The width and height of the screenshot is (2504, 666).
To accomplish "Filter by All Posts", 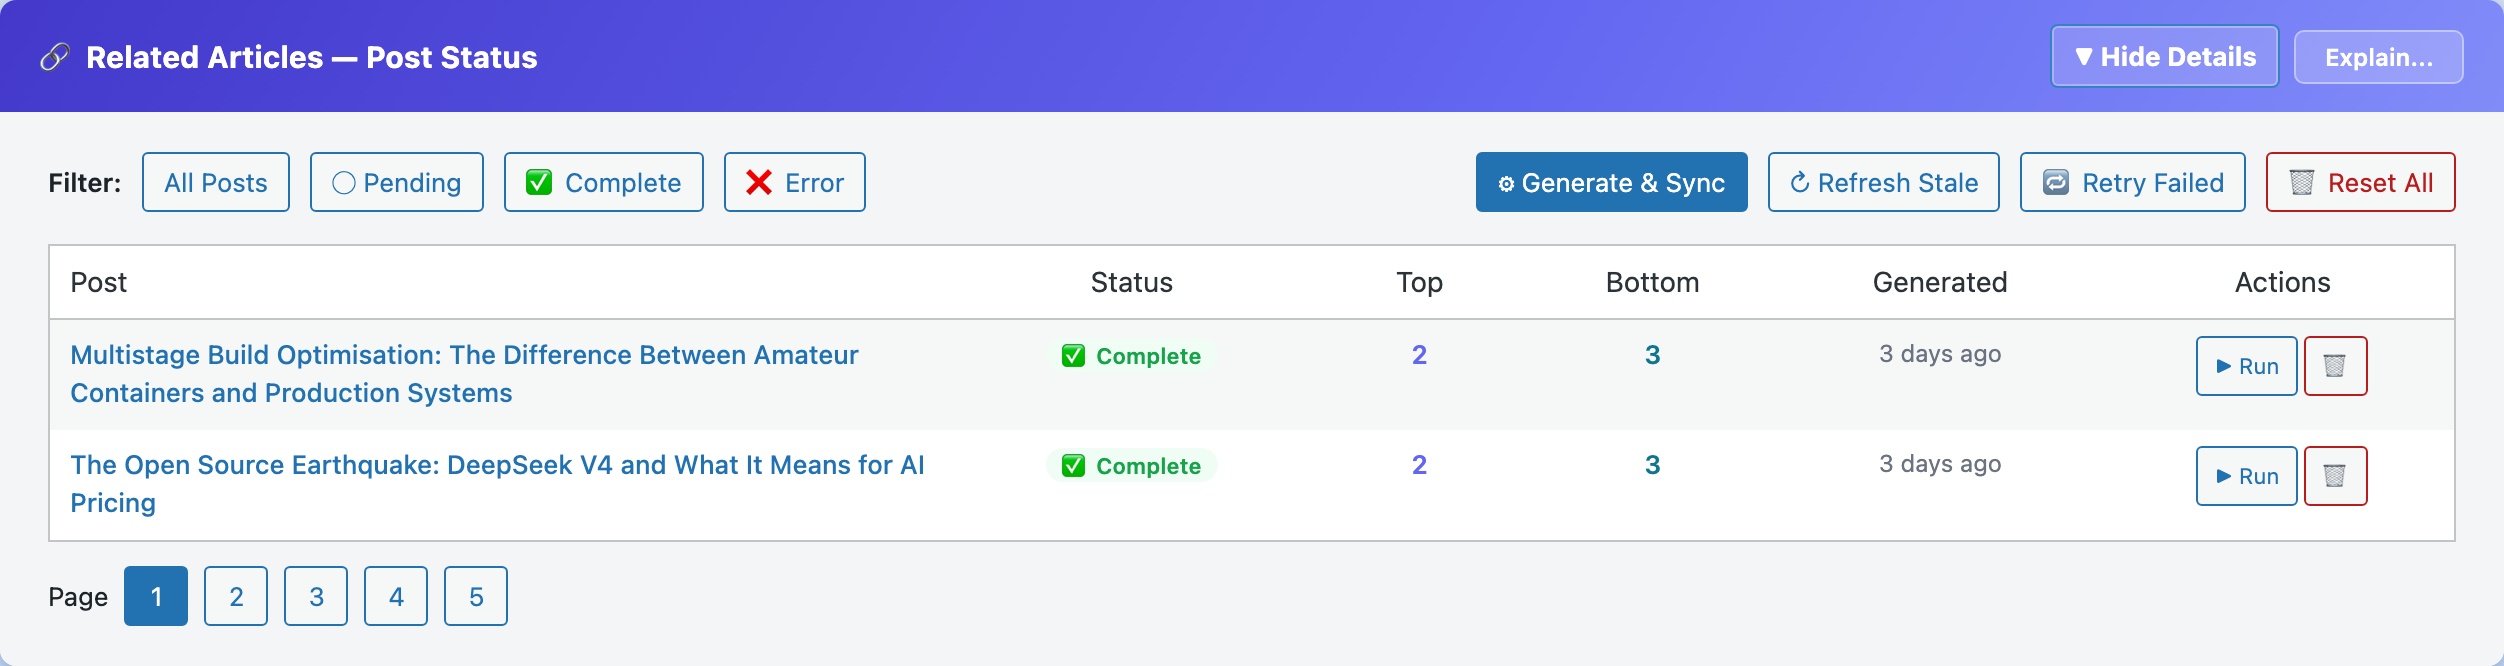I will click(216, 182).
